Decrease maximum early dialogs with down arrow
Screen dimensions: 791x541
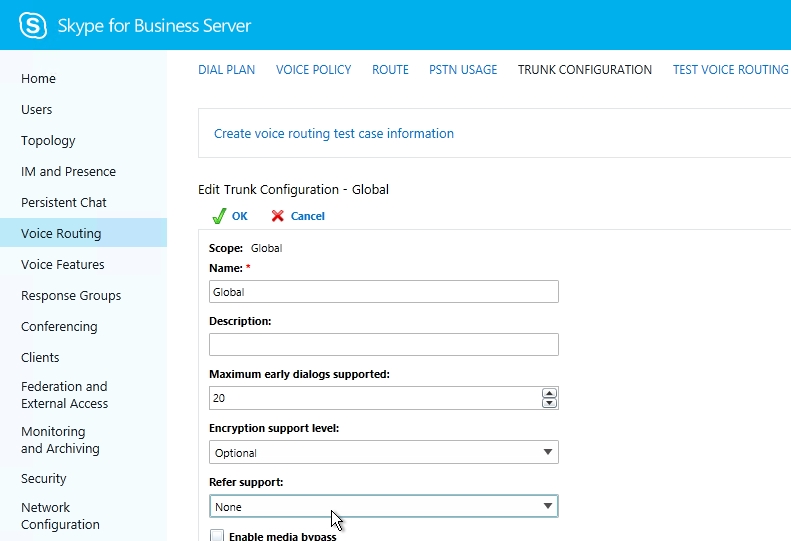(549, 403)
